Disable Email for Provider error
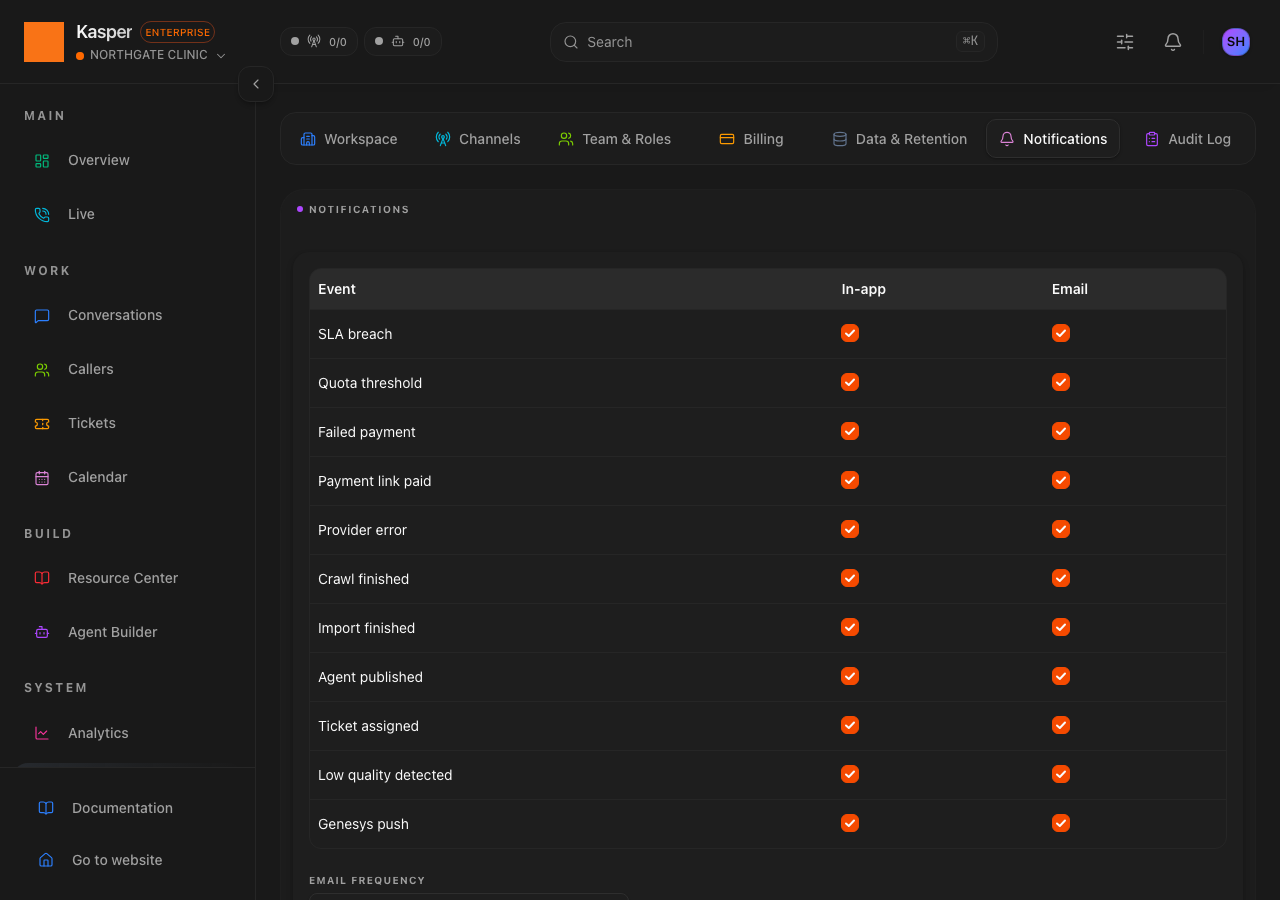The width and height of the screenshot is (1280, 900). pos(1061,529)
